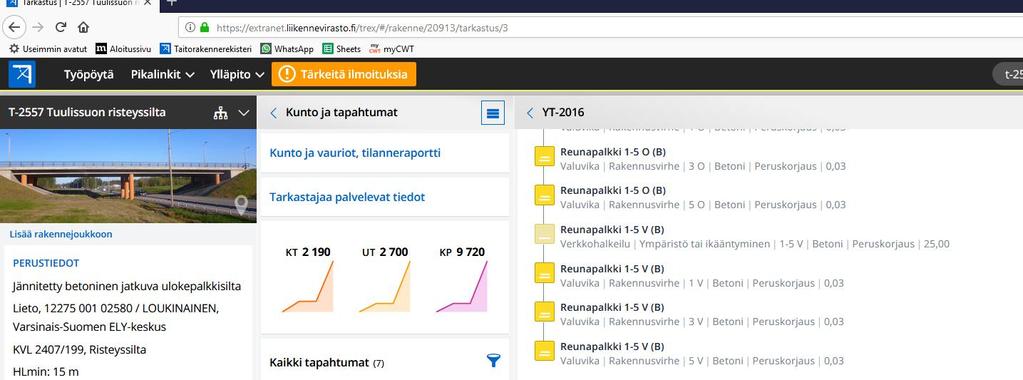This screenshot has width=1023, height=380.
Task: Click the bridge photo thumbnail
Action: [128, 176]
